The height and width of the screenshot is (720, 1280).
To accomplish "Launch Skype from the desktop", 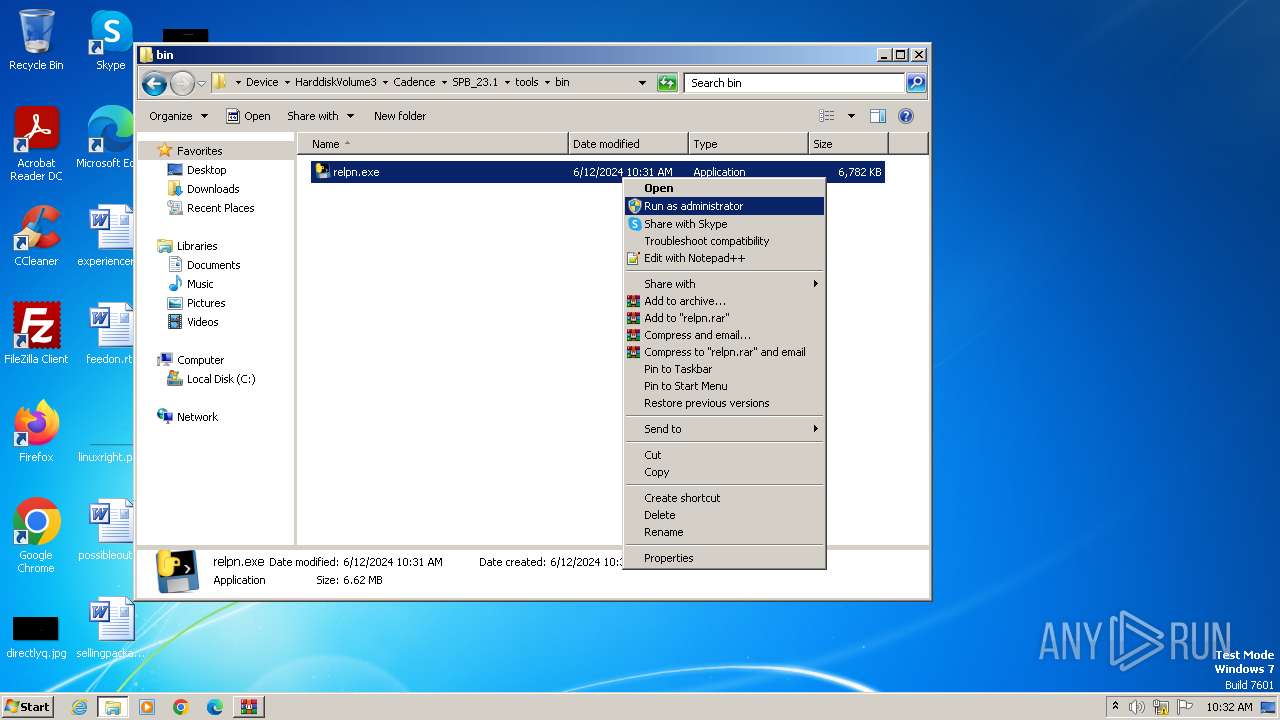I will (x=111, y=40).
